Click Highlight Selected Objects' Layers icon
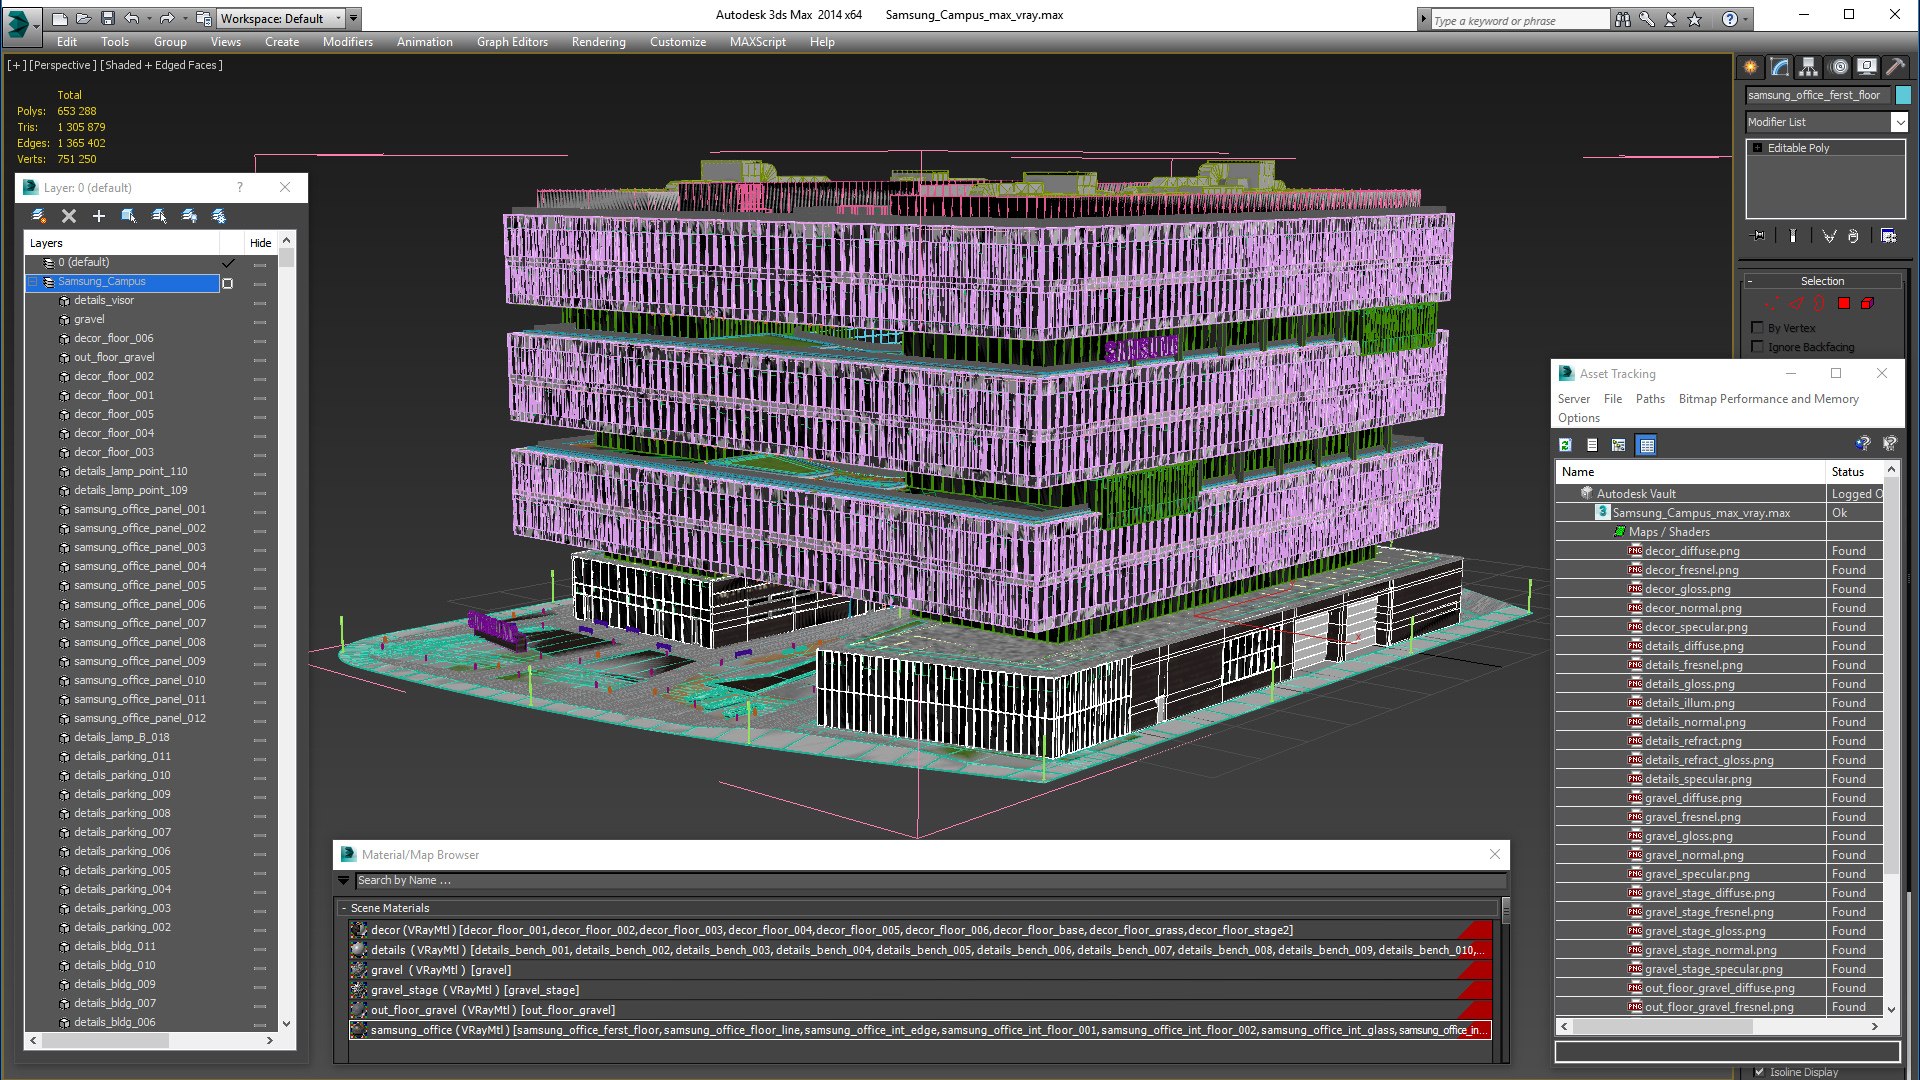Viewport: 1920px width, 1080px height. tap(159, 216)
